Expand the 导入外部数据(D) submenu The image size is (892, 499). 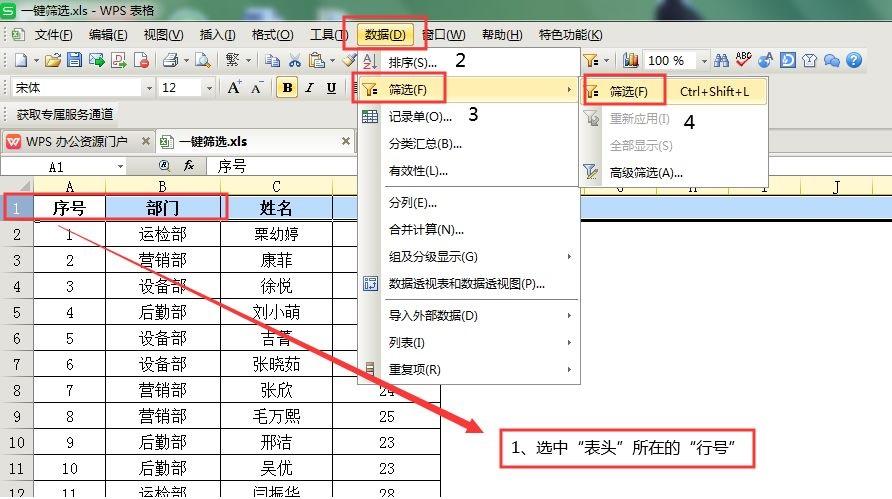(x=569, y=315)
